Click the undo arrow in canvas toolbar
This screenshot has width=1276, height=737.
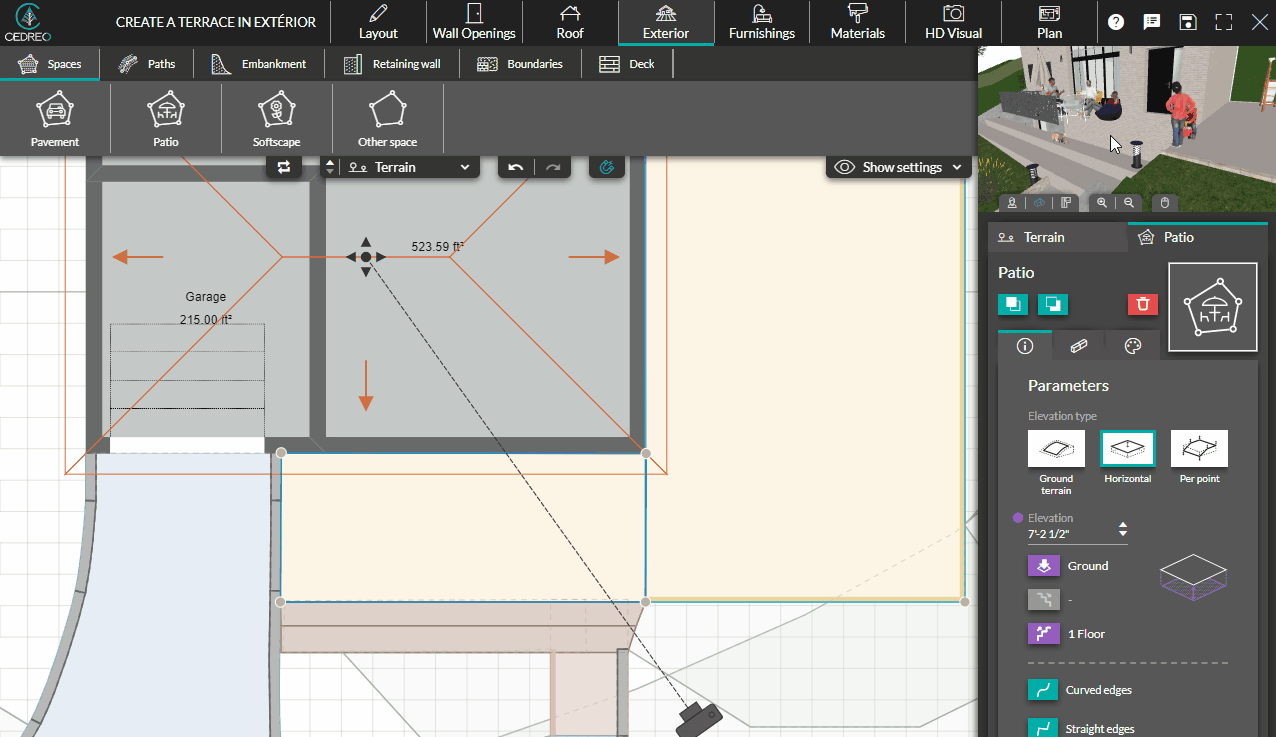516,167
